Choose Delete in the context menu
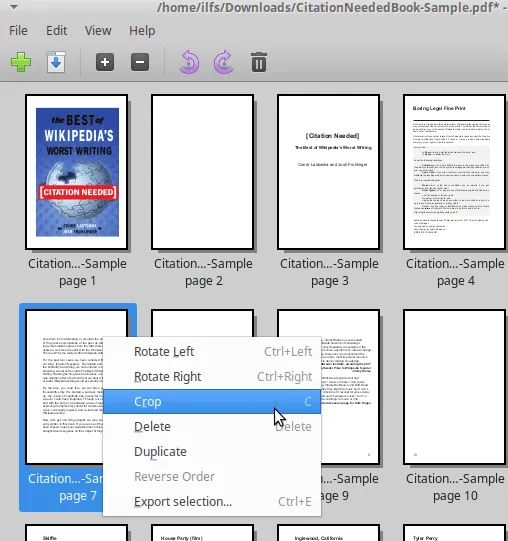The image size is (508, 541). coord(212,427)
